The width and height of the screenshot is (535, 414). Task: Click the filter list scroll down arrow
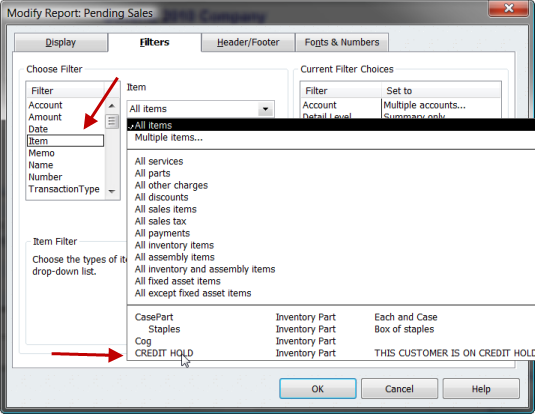(x=112, y=191)
